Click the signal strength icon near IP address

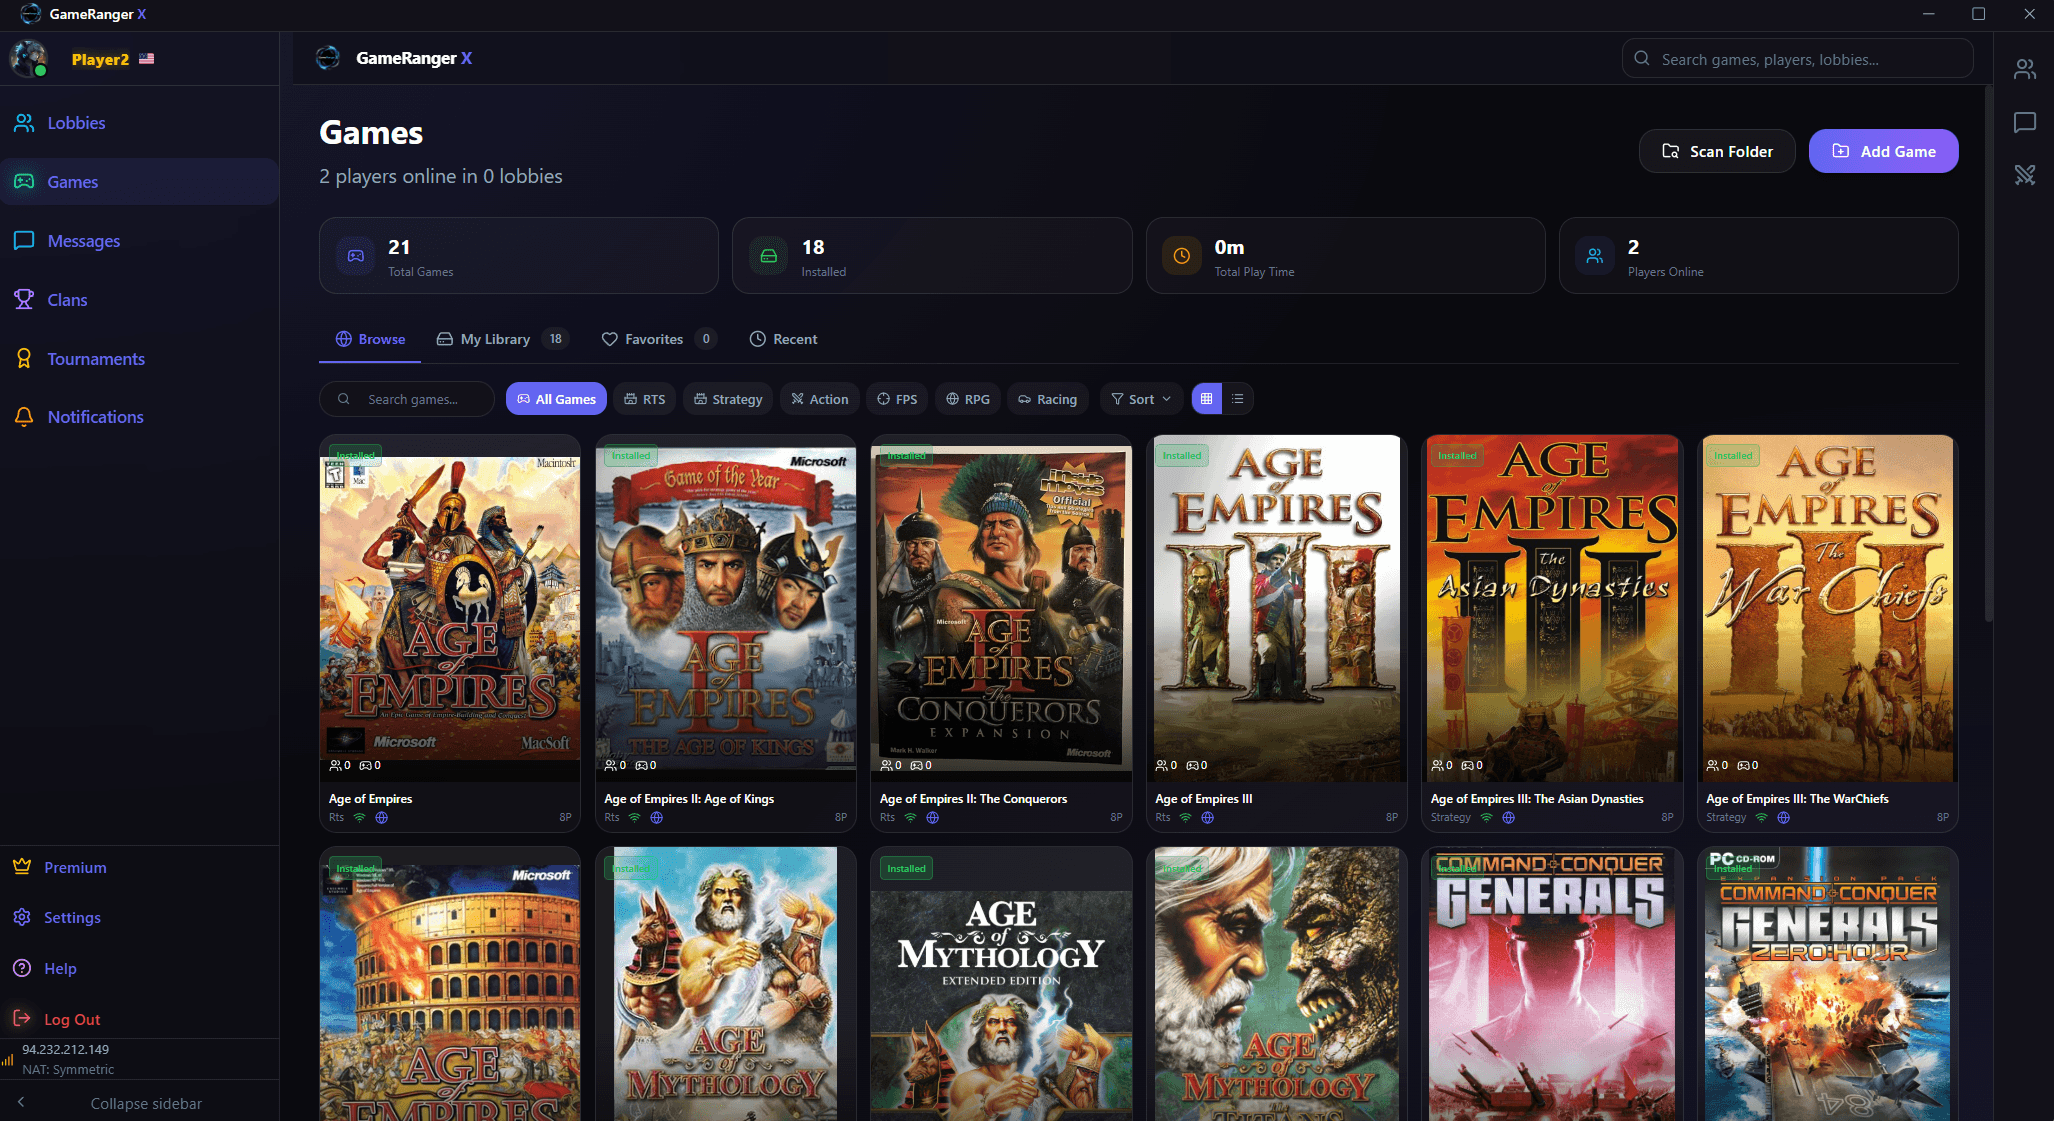click(8, 1059)
